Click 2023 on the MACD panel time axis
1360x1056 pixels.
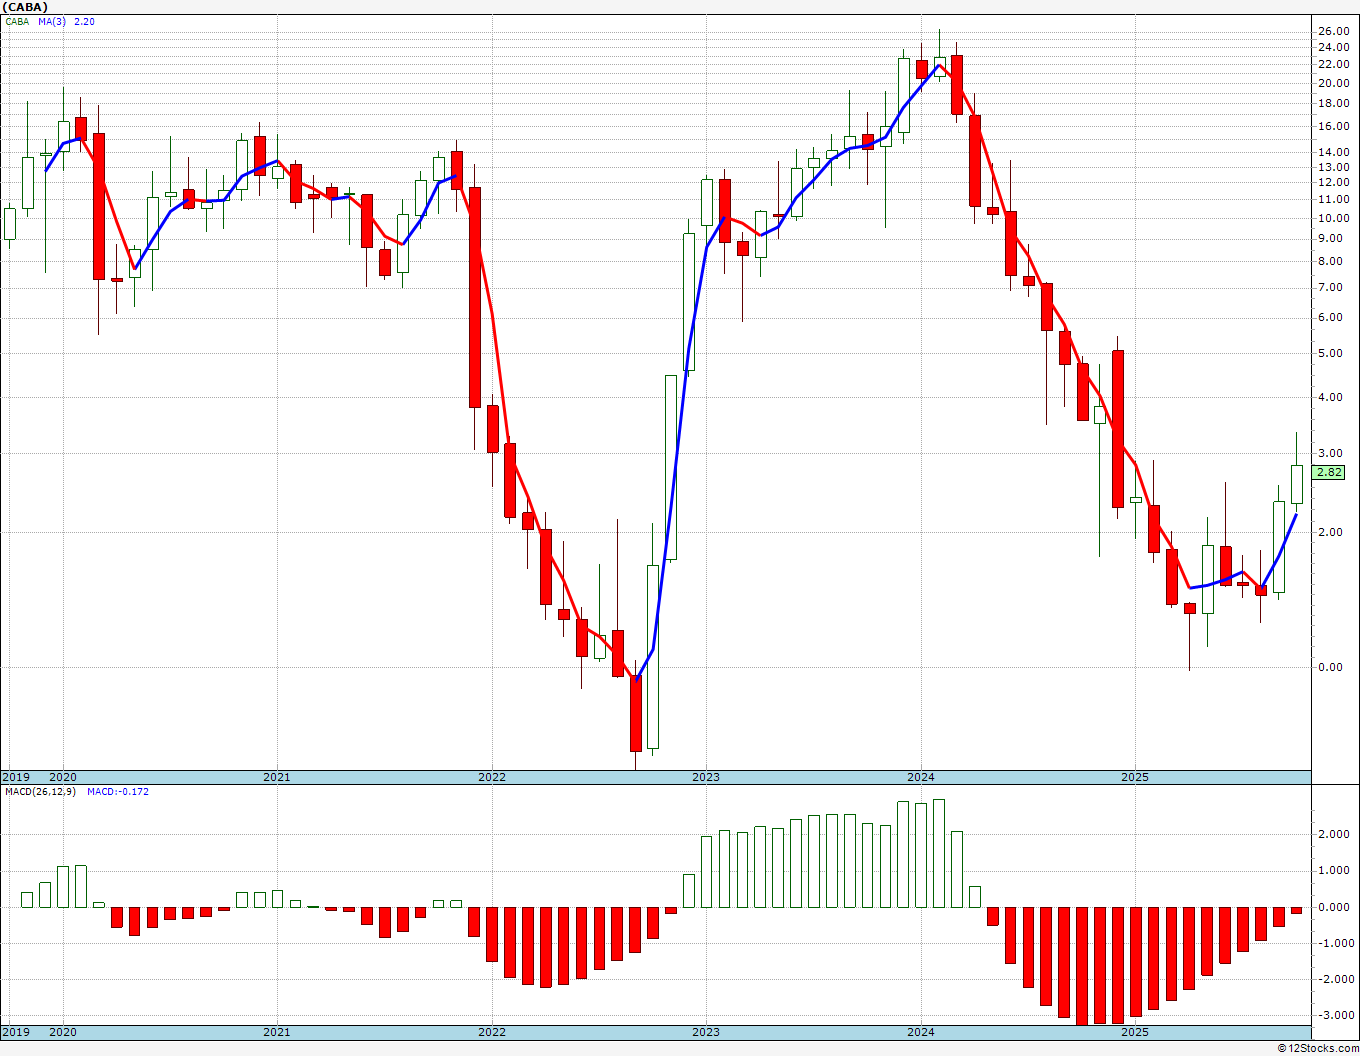click(x=706, y=1032)
